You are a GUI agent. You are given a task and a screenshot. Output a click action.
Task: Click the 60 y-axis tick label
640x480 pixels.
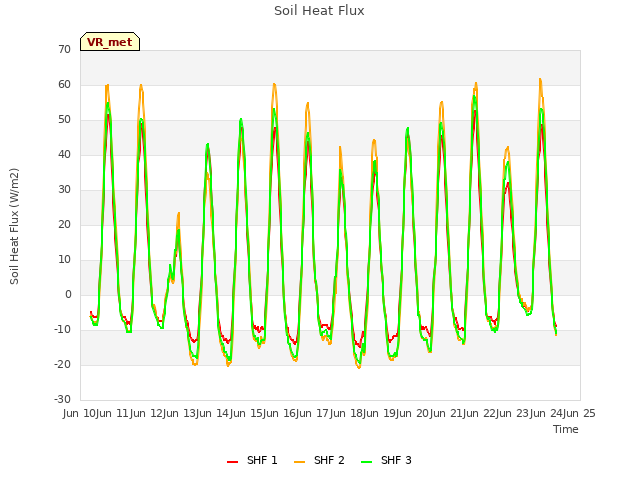[x=64, y=85]
